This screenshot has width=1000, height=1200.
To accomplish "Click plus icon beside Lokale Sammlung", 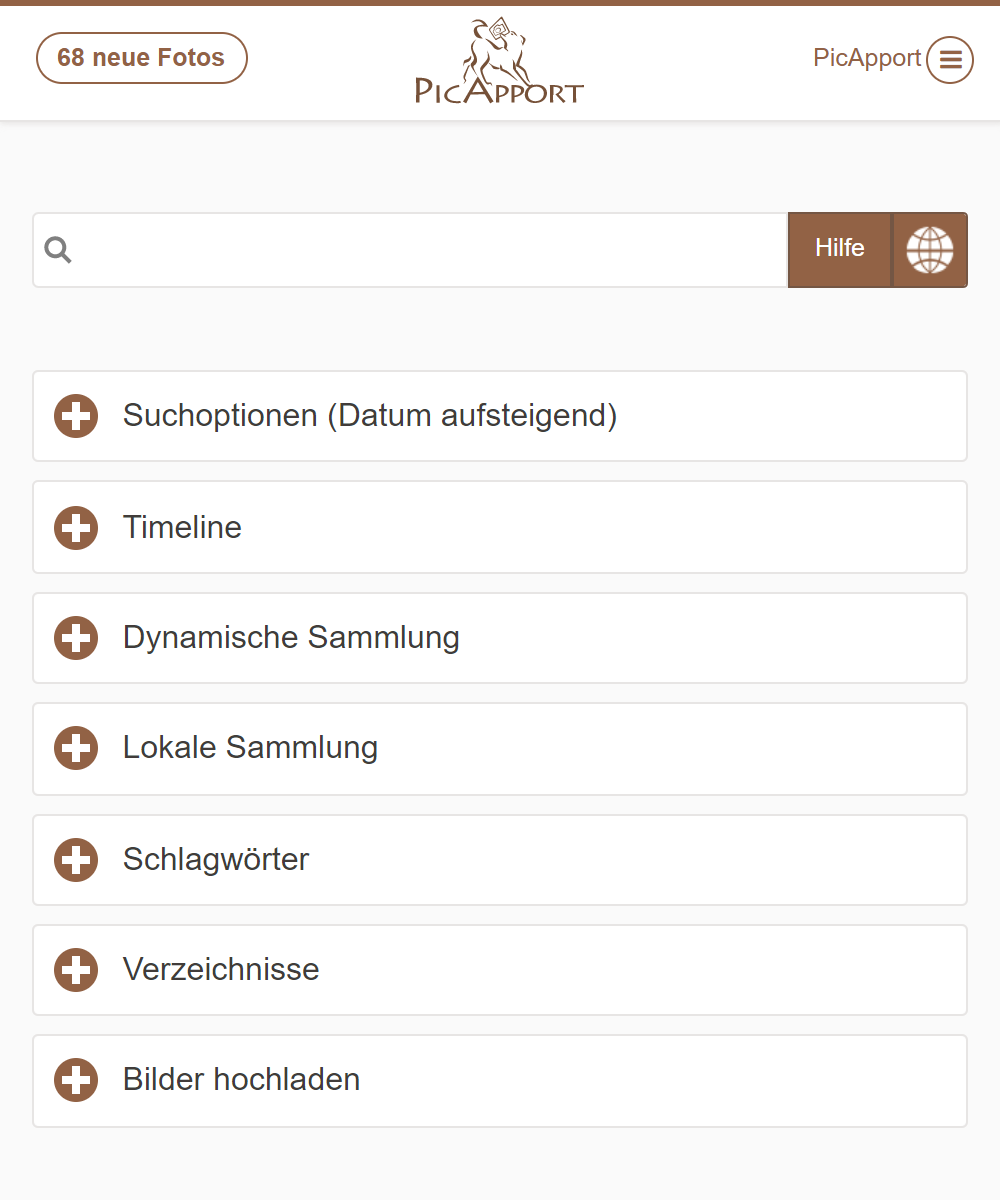I will click(76, 748).
